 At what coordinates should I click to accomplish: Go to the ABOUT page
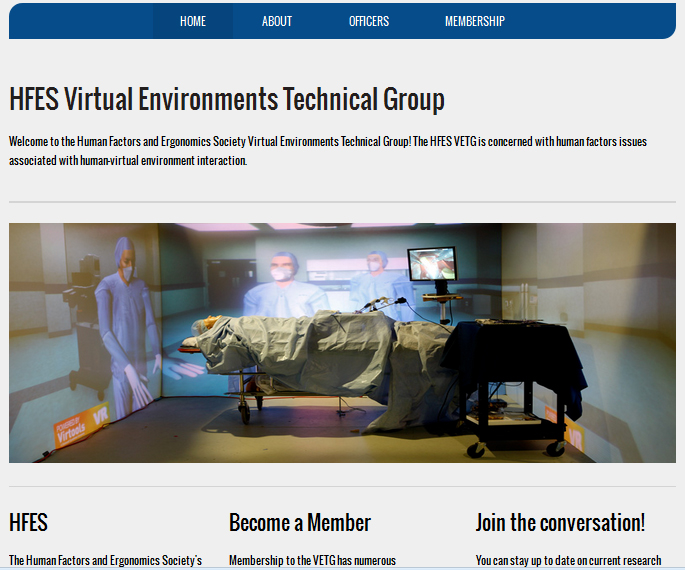[x=277, y=21]
